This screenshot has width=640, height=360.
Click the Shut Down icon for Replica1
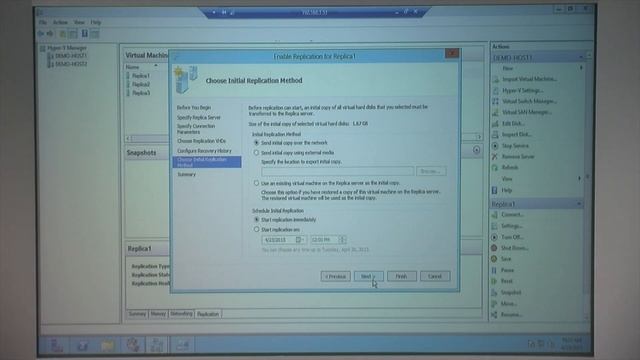[x=494, y=248]
